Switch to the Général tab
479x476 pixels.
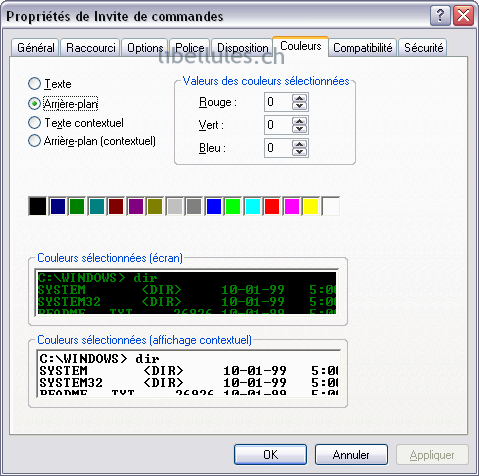[x=35, y=48]
